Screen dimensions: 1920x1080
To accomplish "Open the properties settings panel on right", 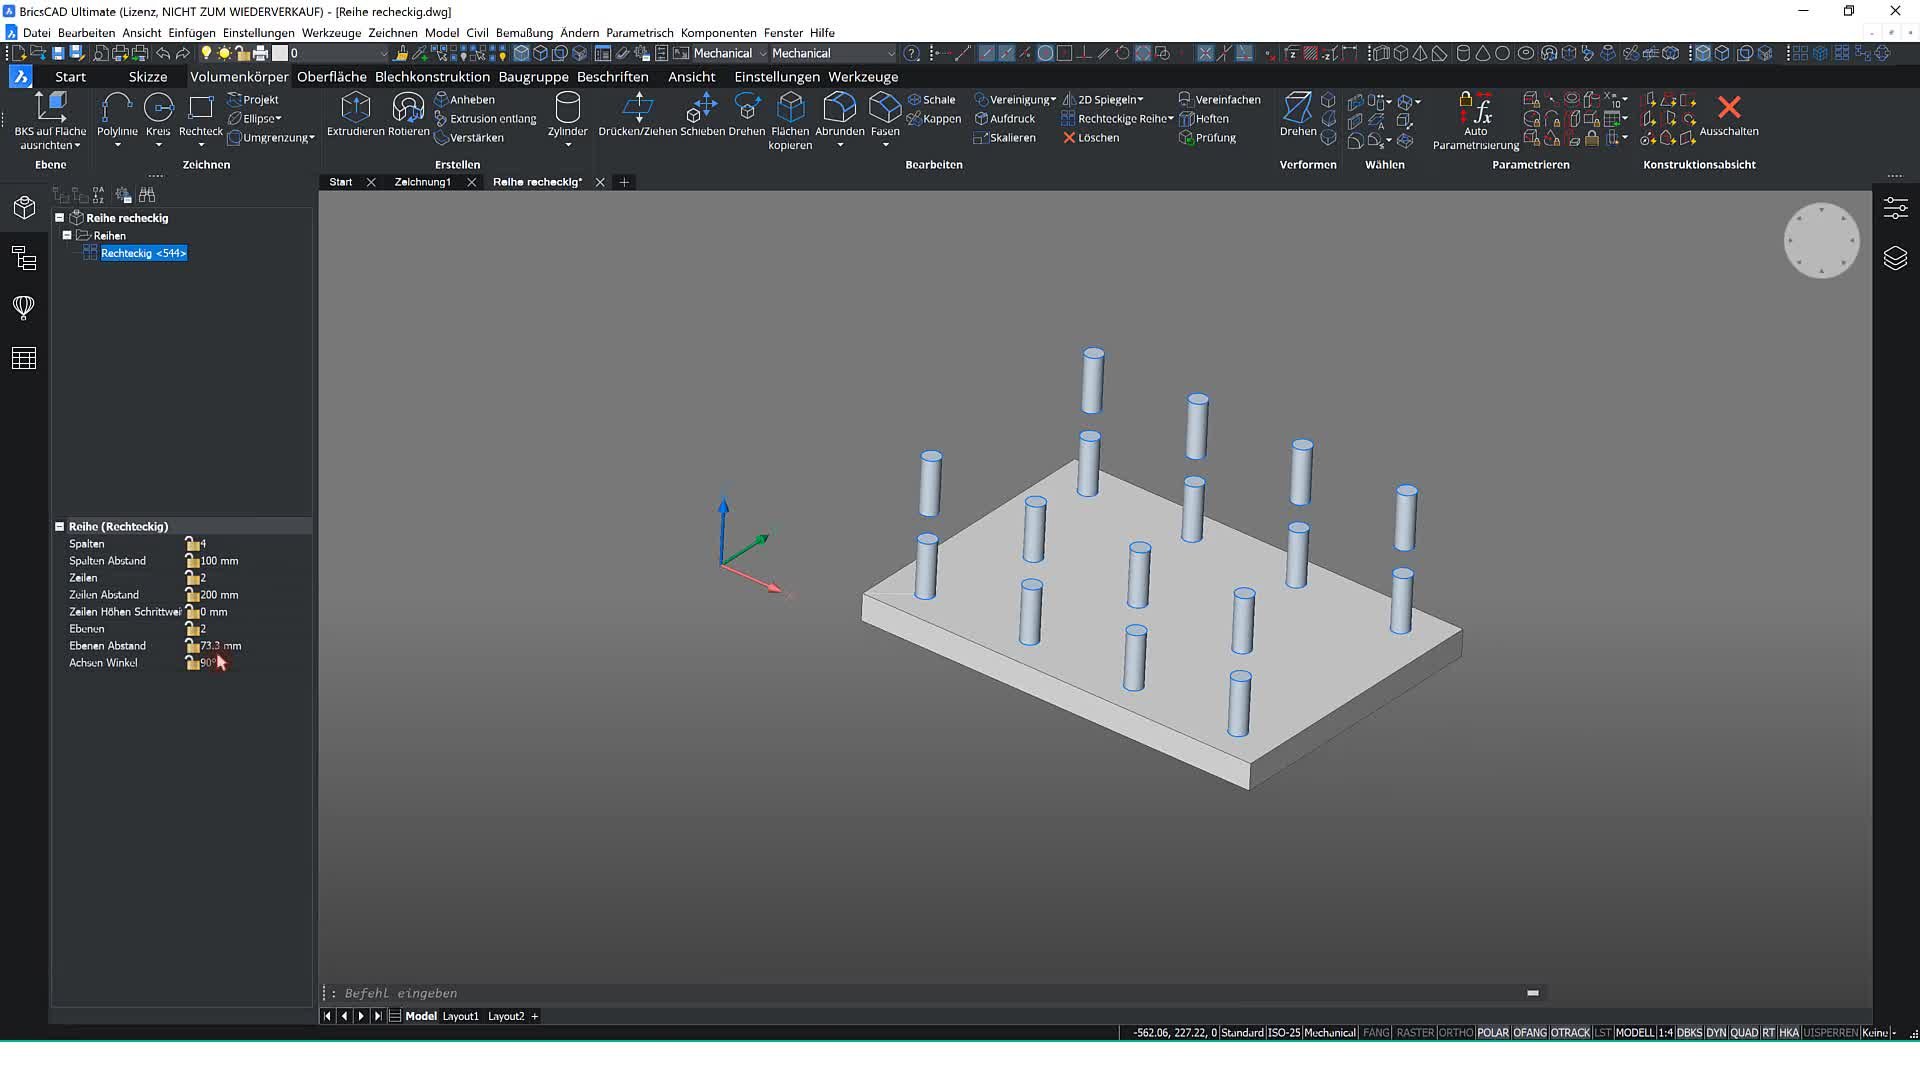I will (1895, 208).
